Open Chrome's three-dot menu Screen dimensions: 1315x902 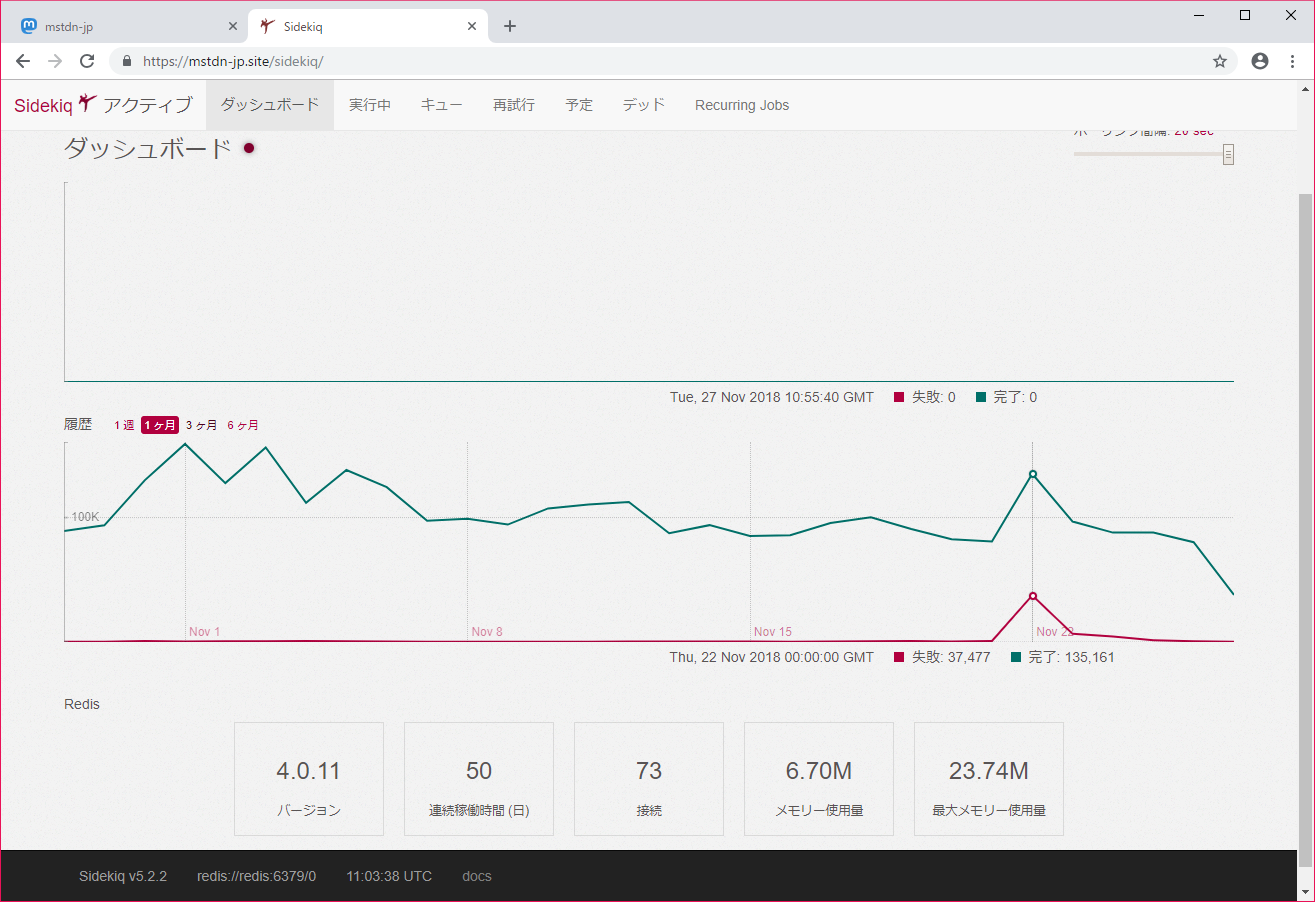tap(1292, 61)
